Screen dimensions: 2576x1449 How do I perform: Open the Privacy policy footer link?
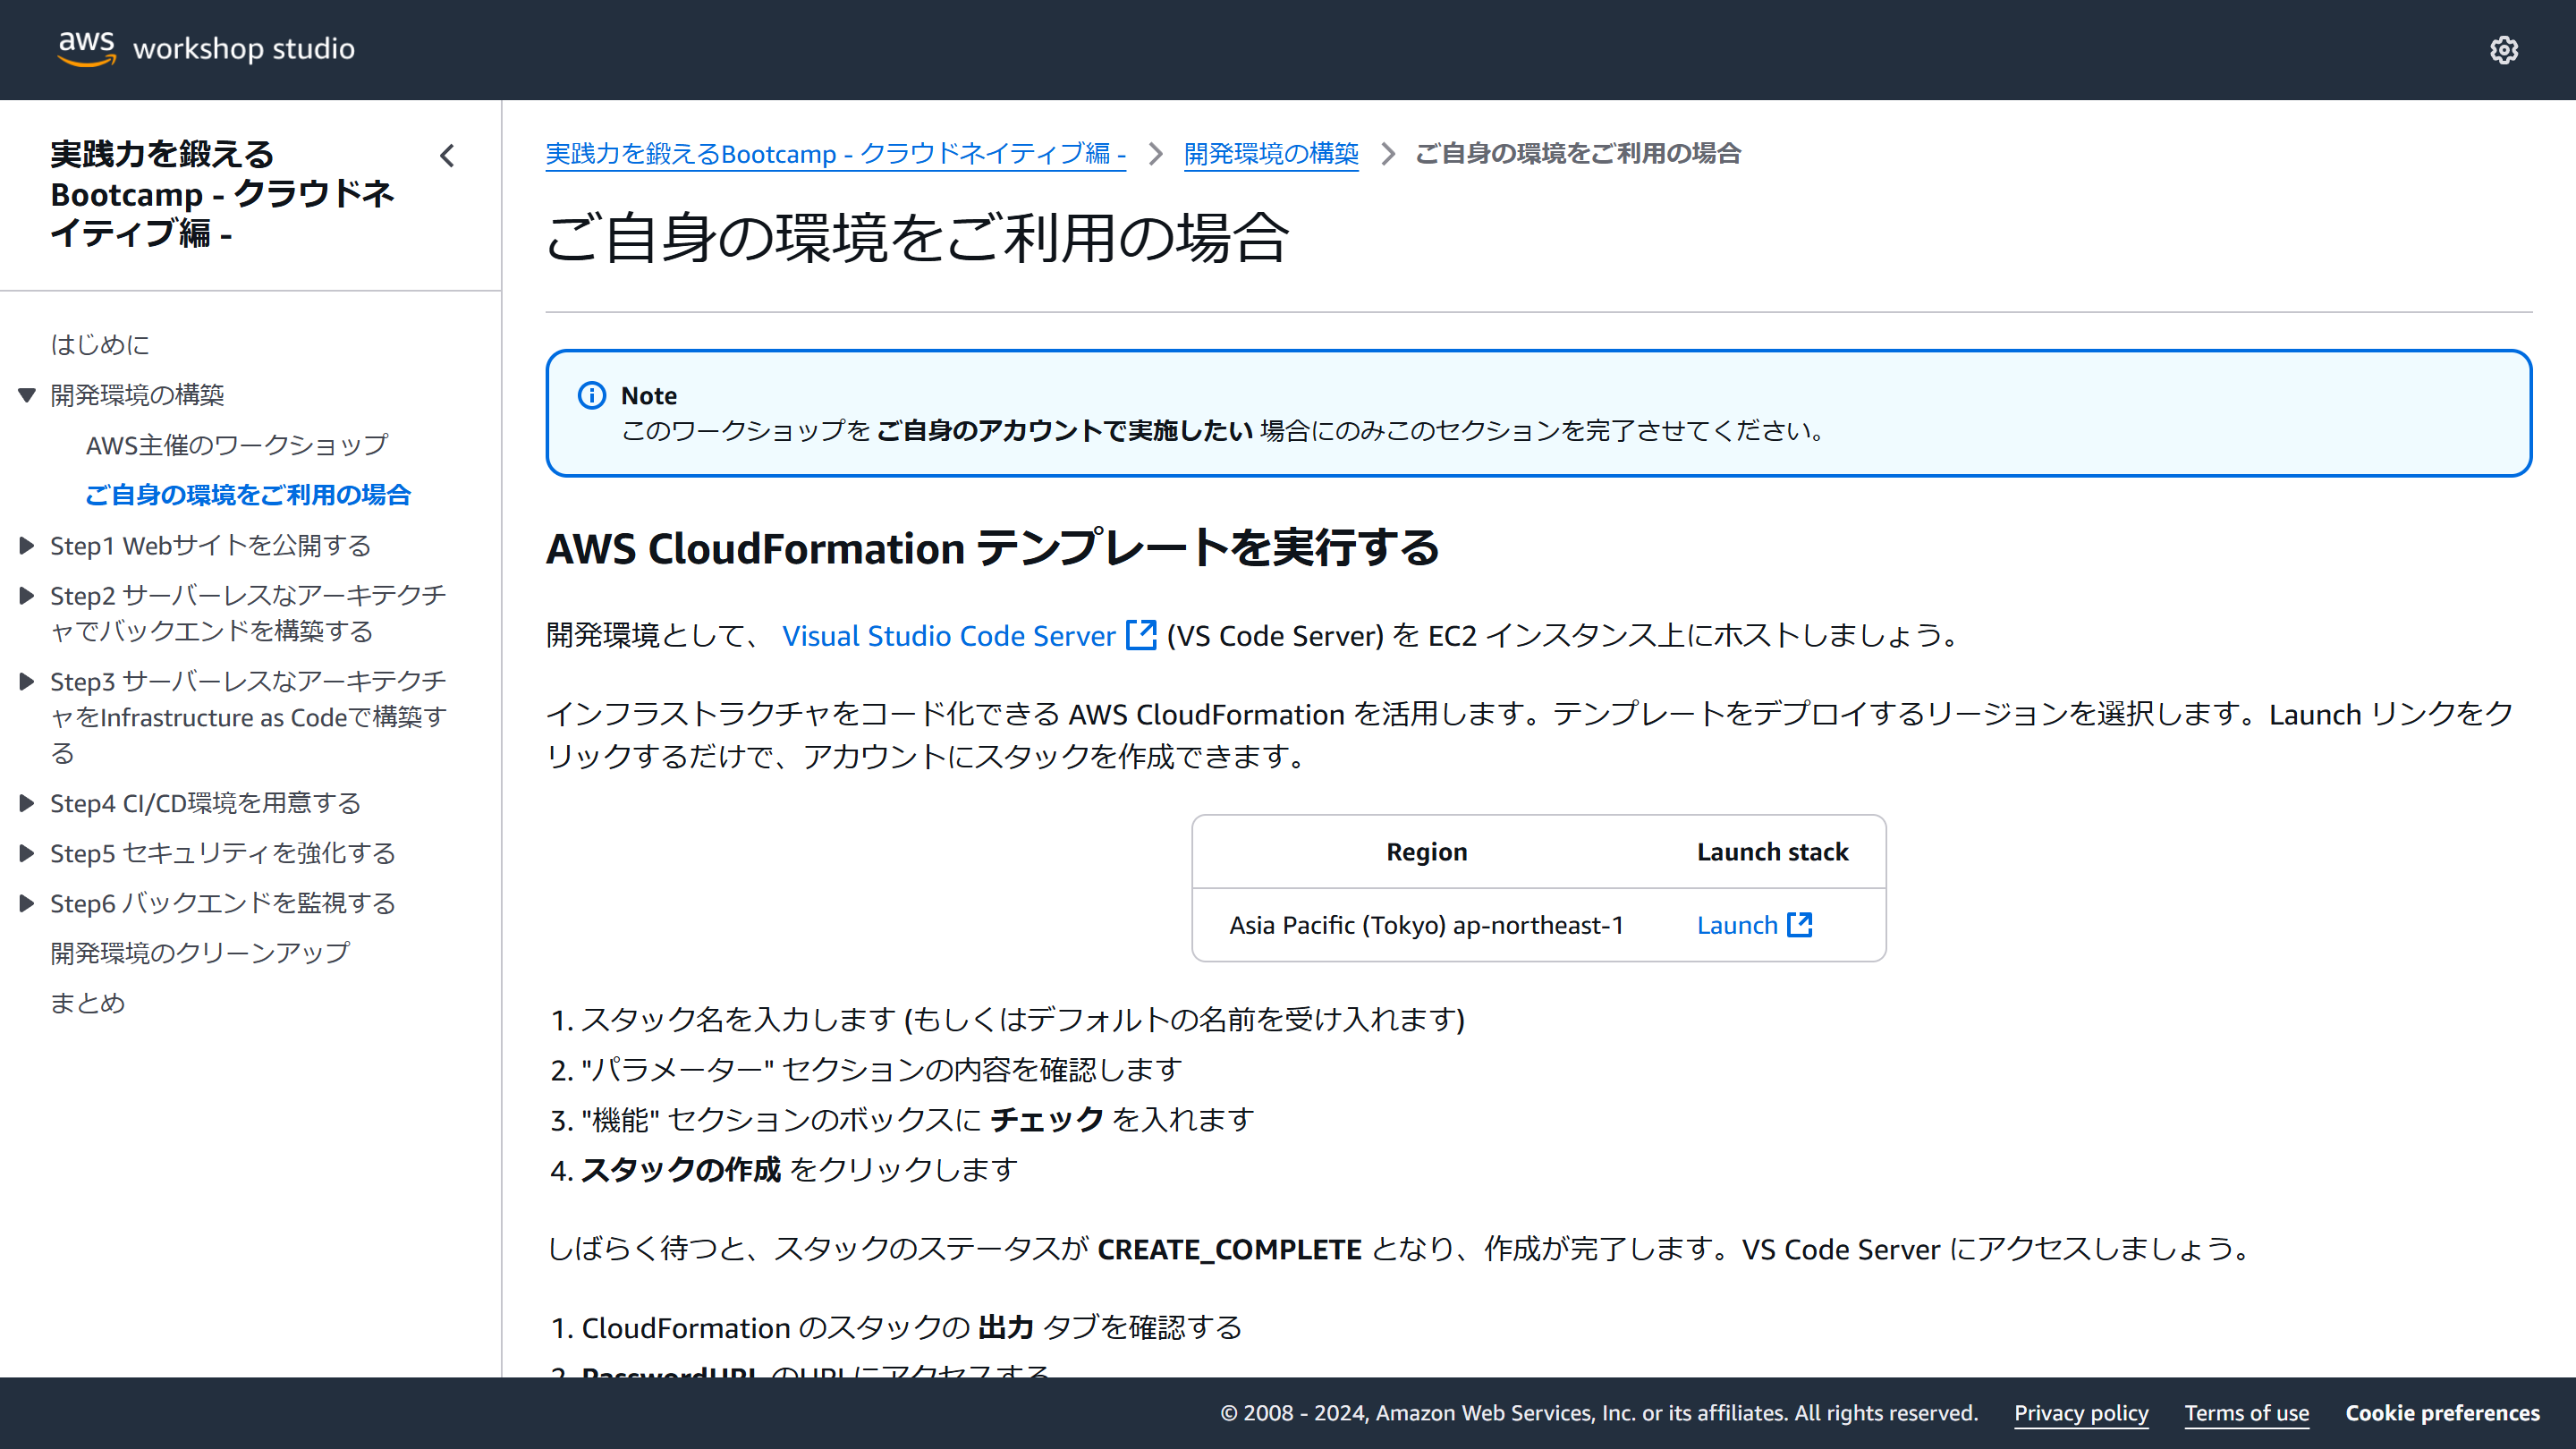[x=2080, y=1413]
